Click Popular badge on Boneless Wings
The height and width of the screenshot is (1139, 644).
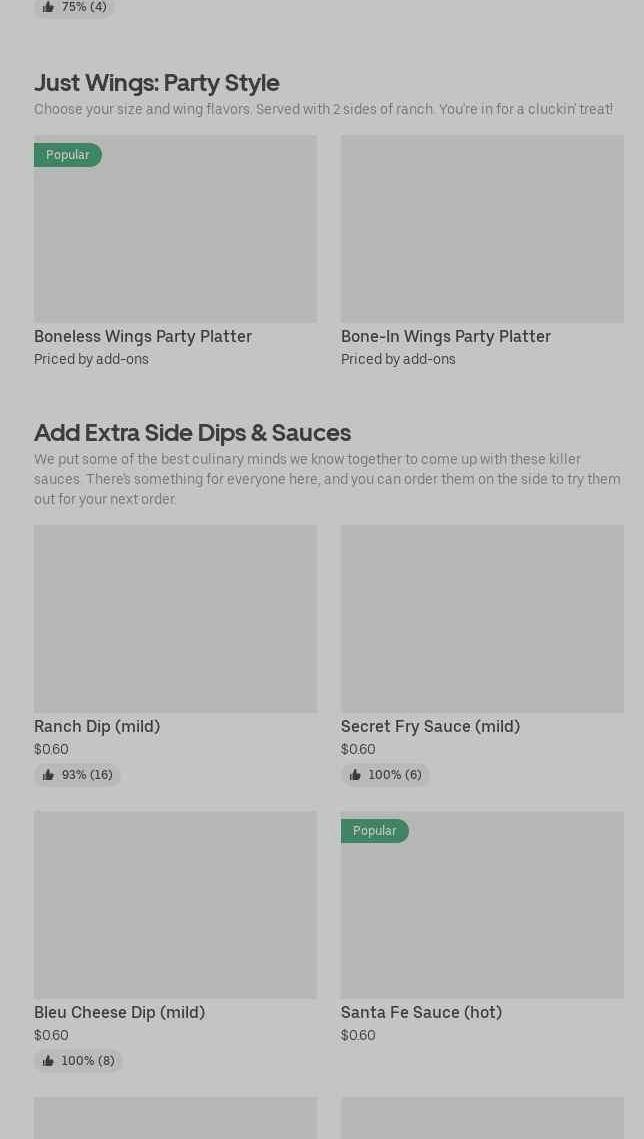[x=68, y=155]
